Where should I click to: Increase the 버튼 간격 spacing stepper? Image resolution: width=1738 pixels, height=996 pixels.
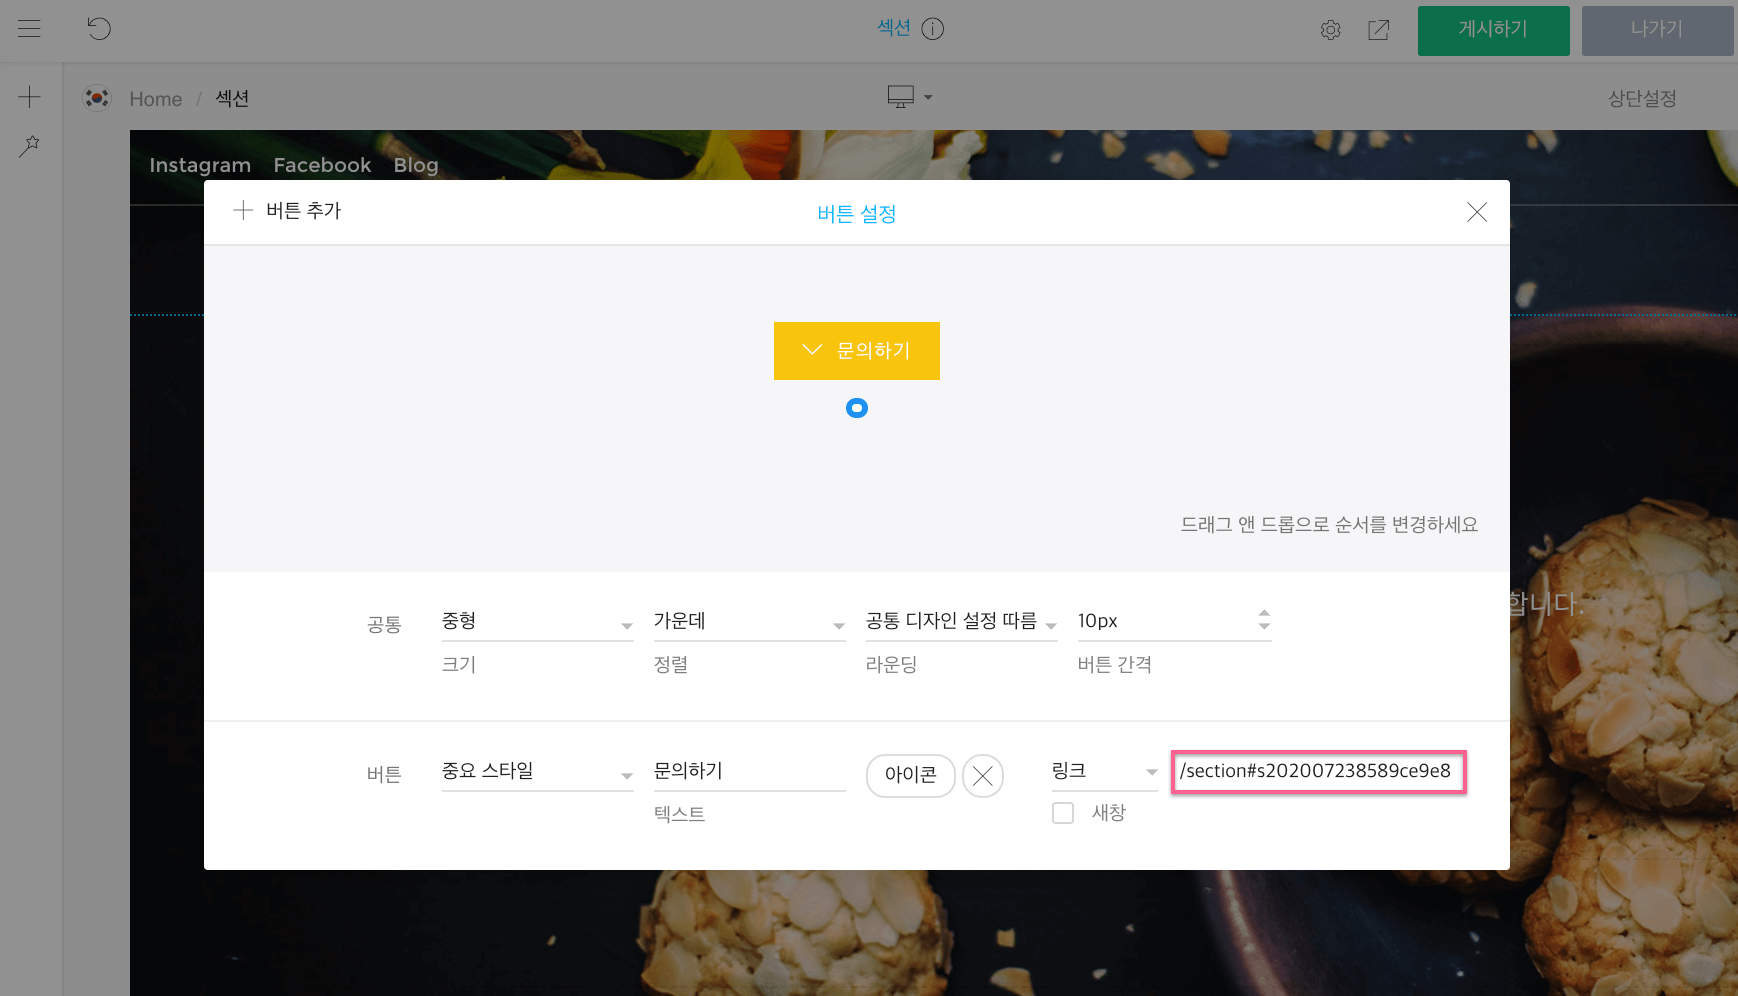pos(1264,613)
